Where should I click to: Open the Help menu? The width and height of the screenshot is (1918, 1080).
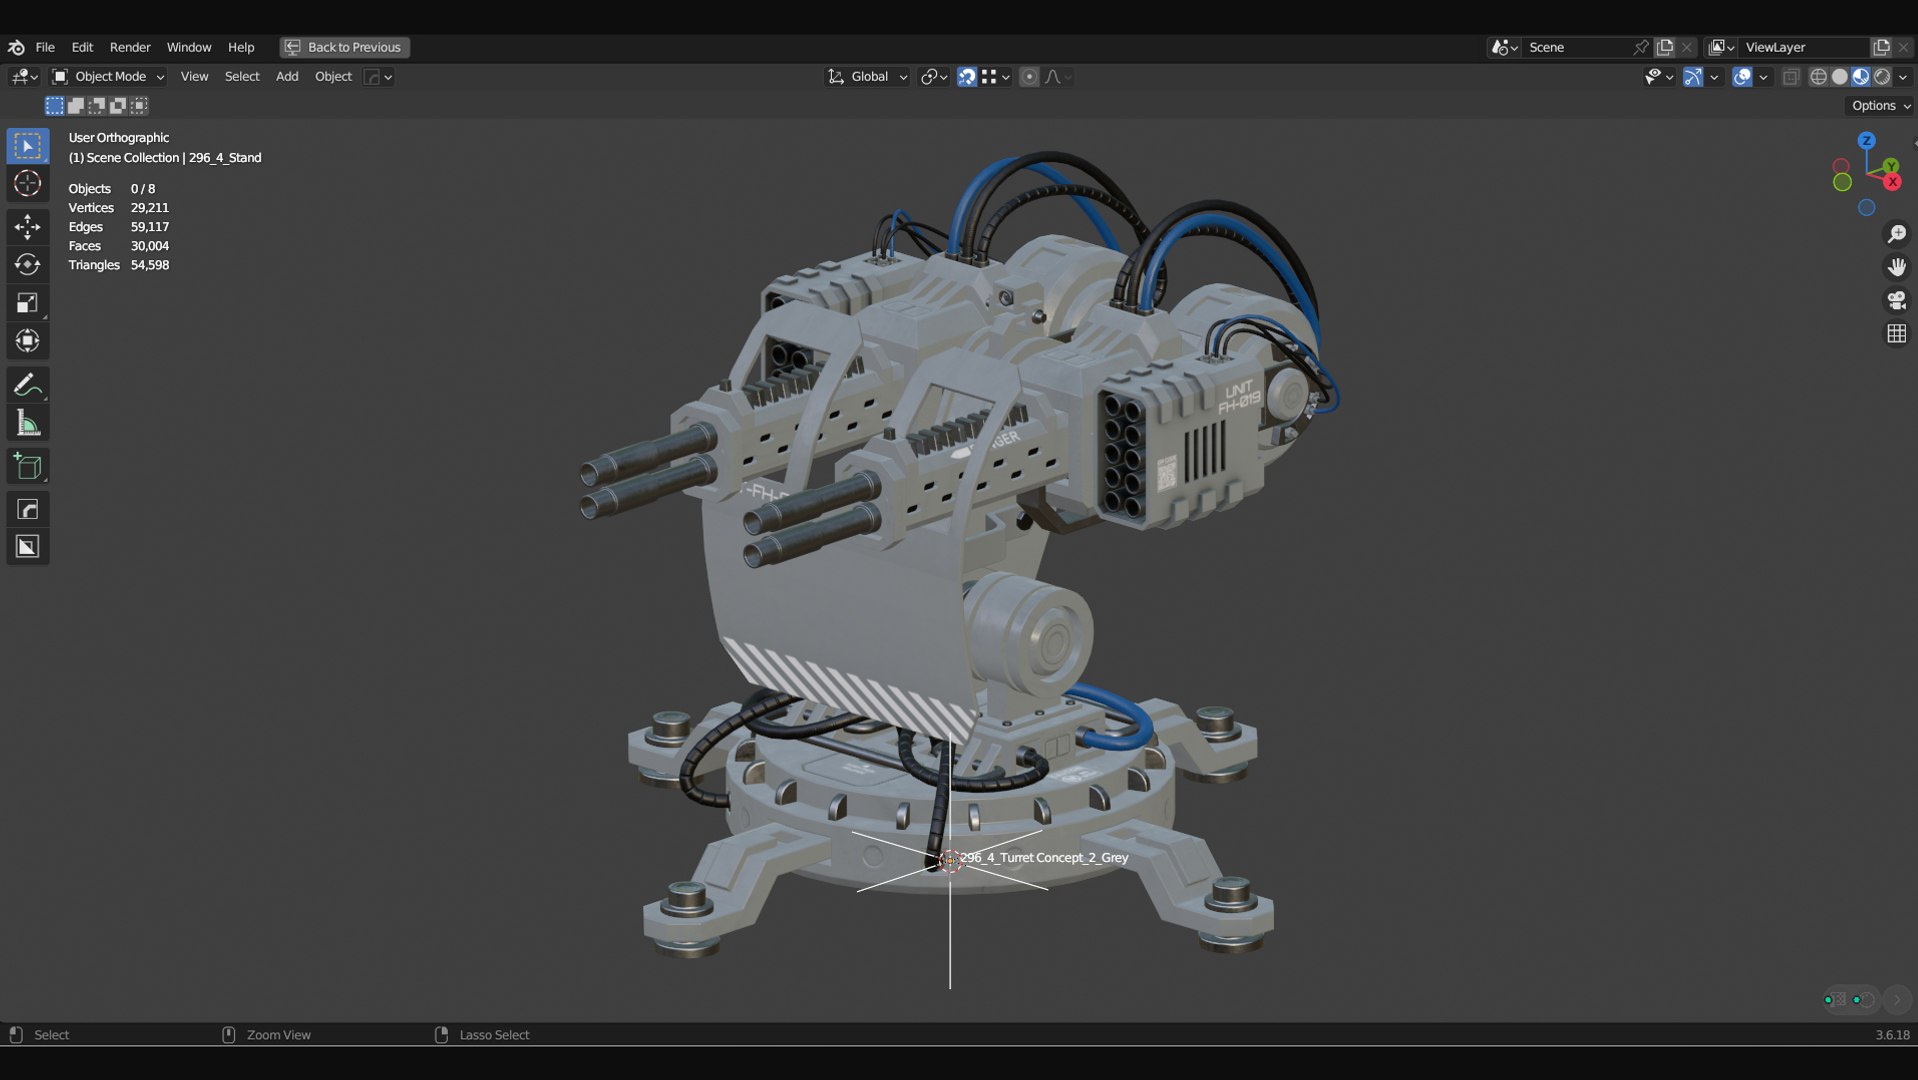point(241,47)
